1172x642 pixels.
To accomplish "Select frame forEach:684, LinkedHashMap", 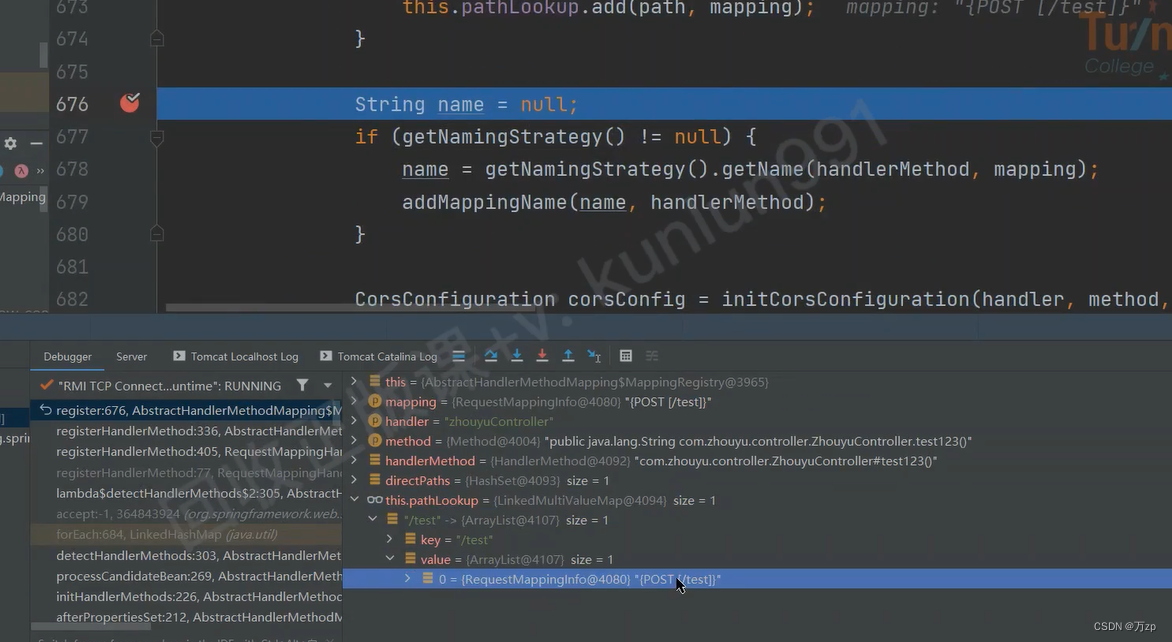I will point(186,534).
